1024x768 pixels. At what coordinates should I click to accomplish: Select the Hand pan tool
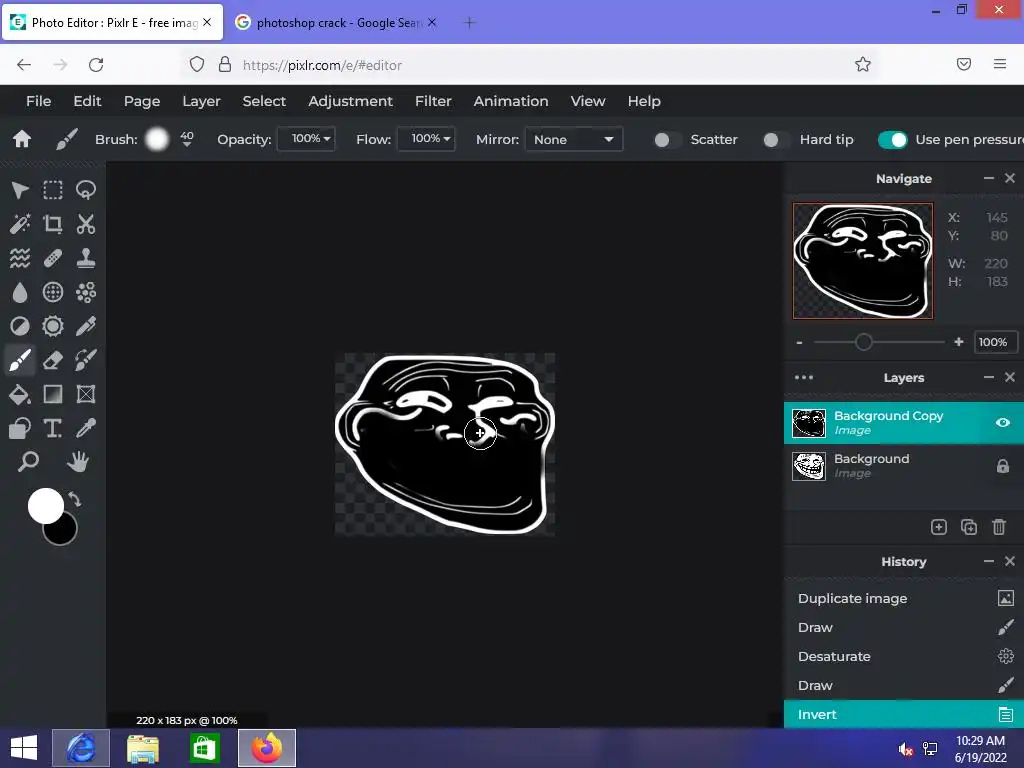[x=78, y=462]
